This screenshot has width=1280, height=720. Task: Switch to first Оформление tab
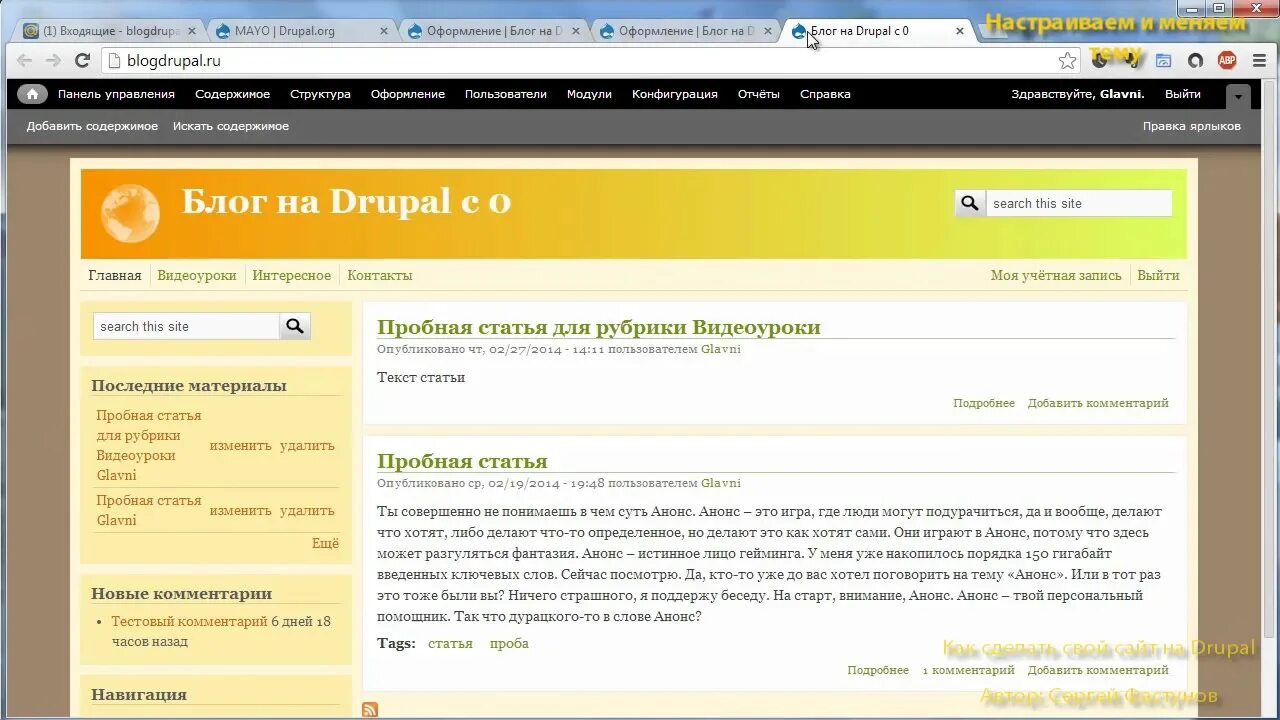(486, 31)
